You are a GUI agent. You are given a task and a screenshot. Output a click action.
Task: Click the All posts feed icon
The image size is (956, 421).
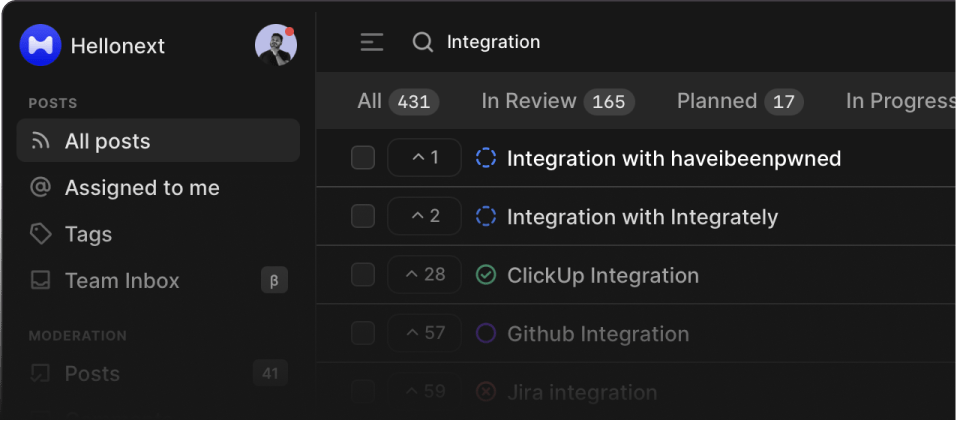point(40,141)
